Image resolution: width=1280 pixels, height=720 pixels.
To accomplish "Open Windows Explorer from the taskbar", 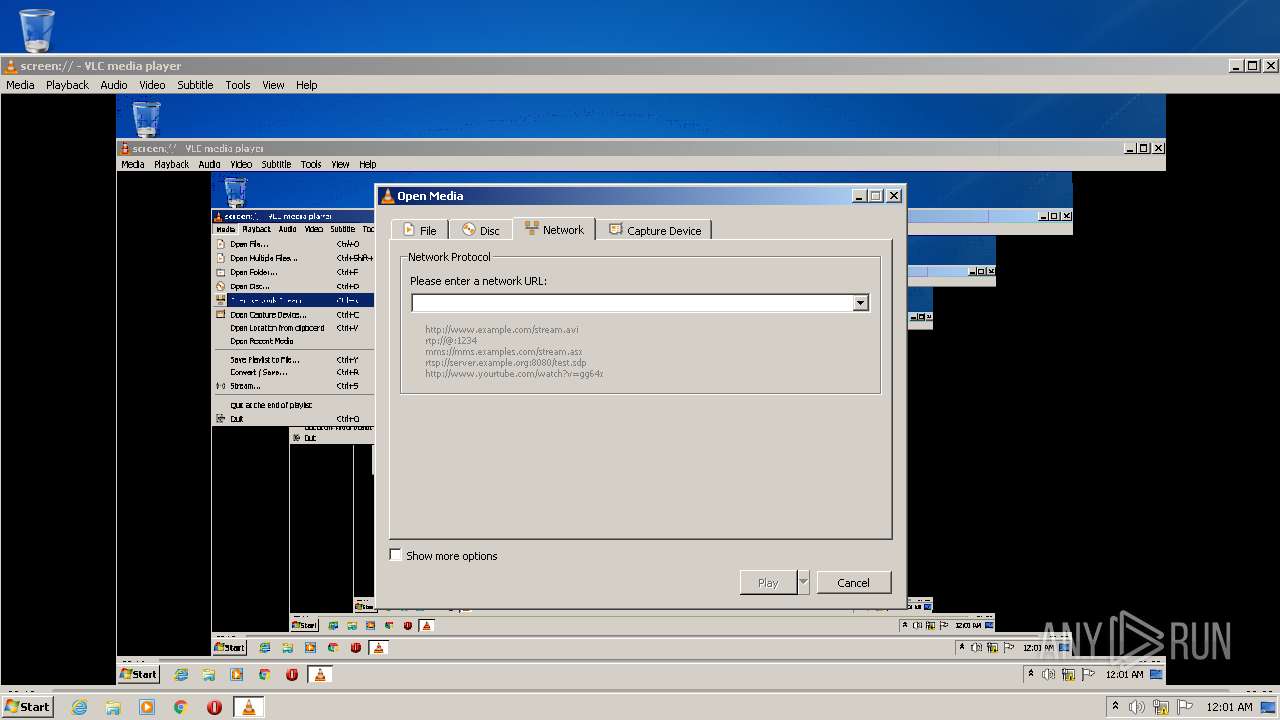I will coord(113,707).
